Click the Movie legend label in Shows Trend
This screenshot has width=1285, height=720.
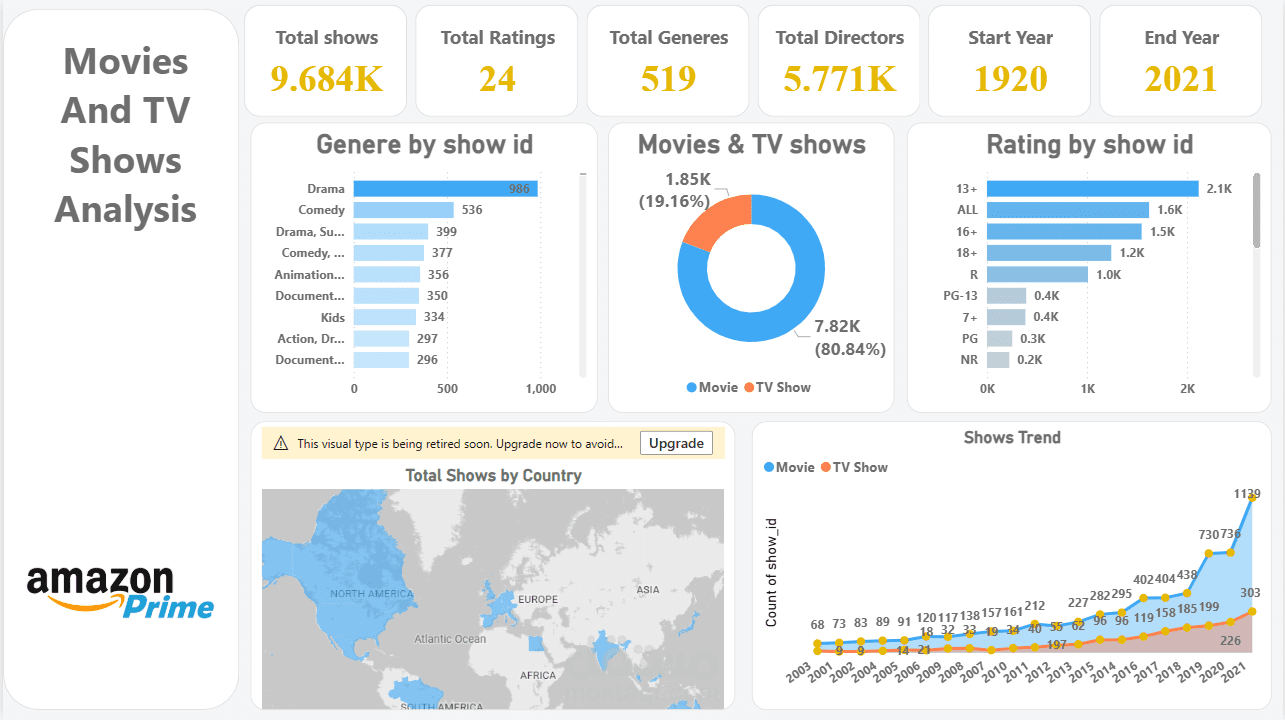[x=795, y=467]
